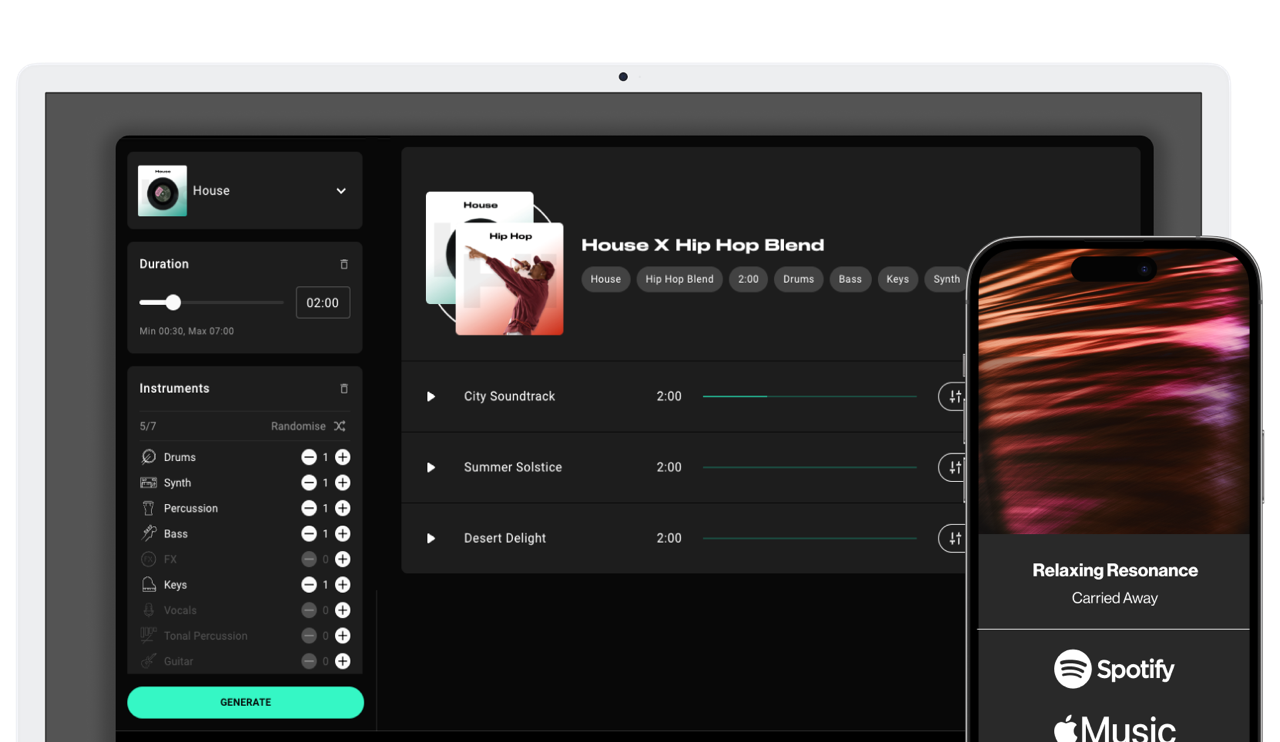The image size is (1280, 742).
Task: Add Tonal Percussion using its plus control
Action: pyautogui.click(x=342, y=635)
